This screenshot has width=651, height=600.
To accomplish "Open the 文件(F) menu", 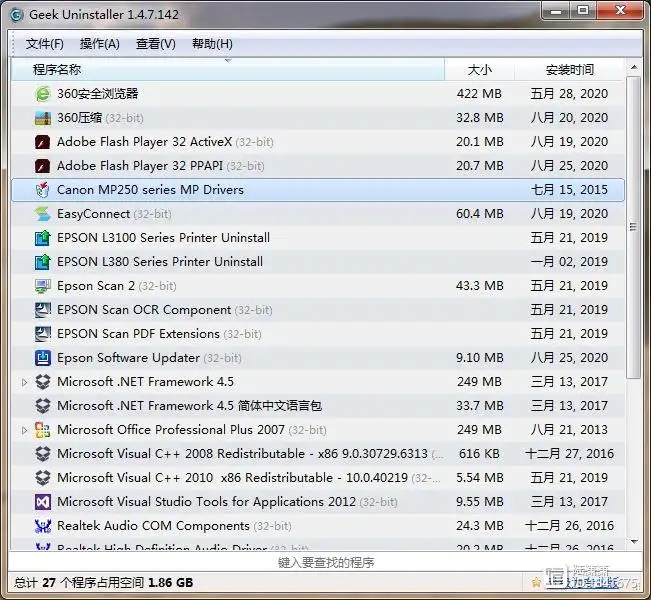I will pyautogui.click(x=44, y=44).
